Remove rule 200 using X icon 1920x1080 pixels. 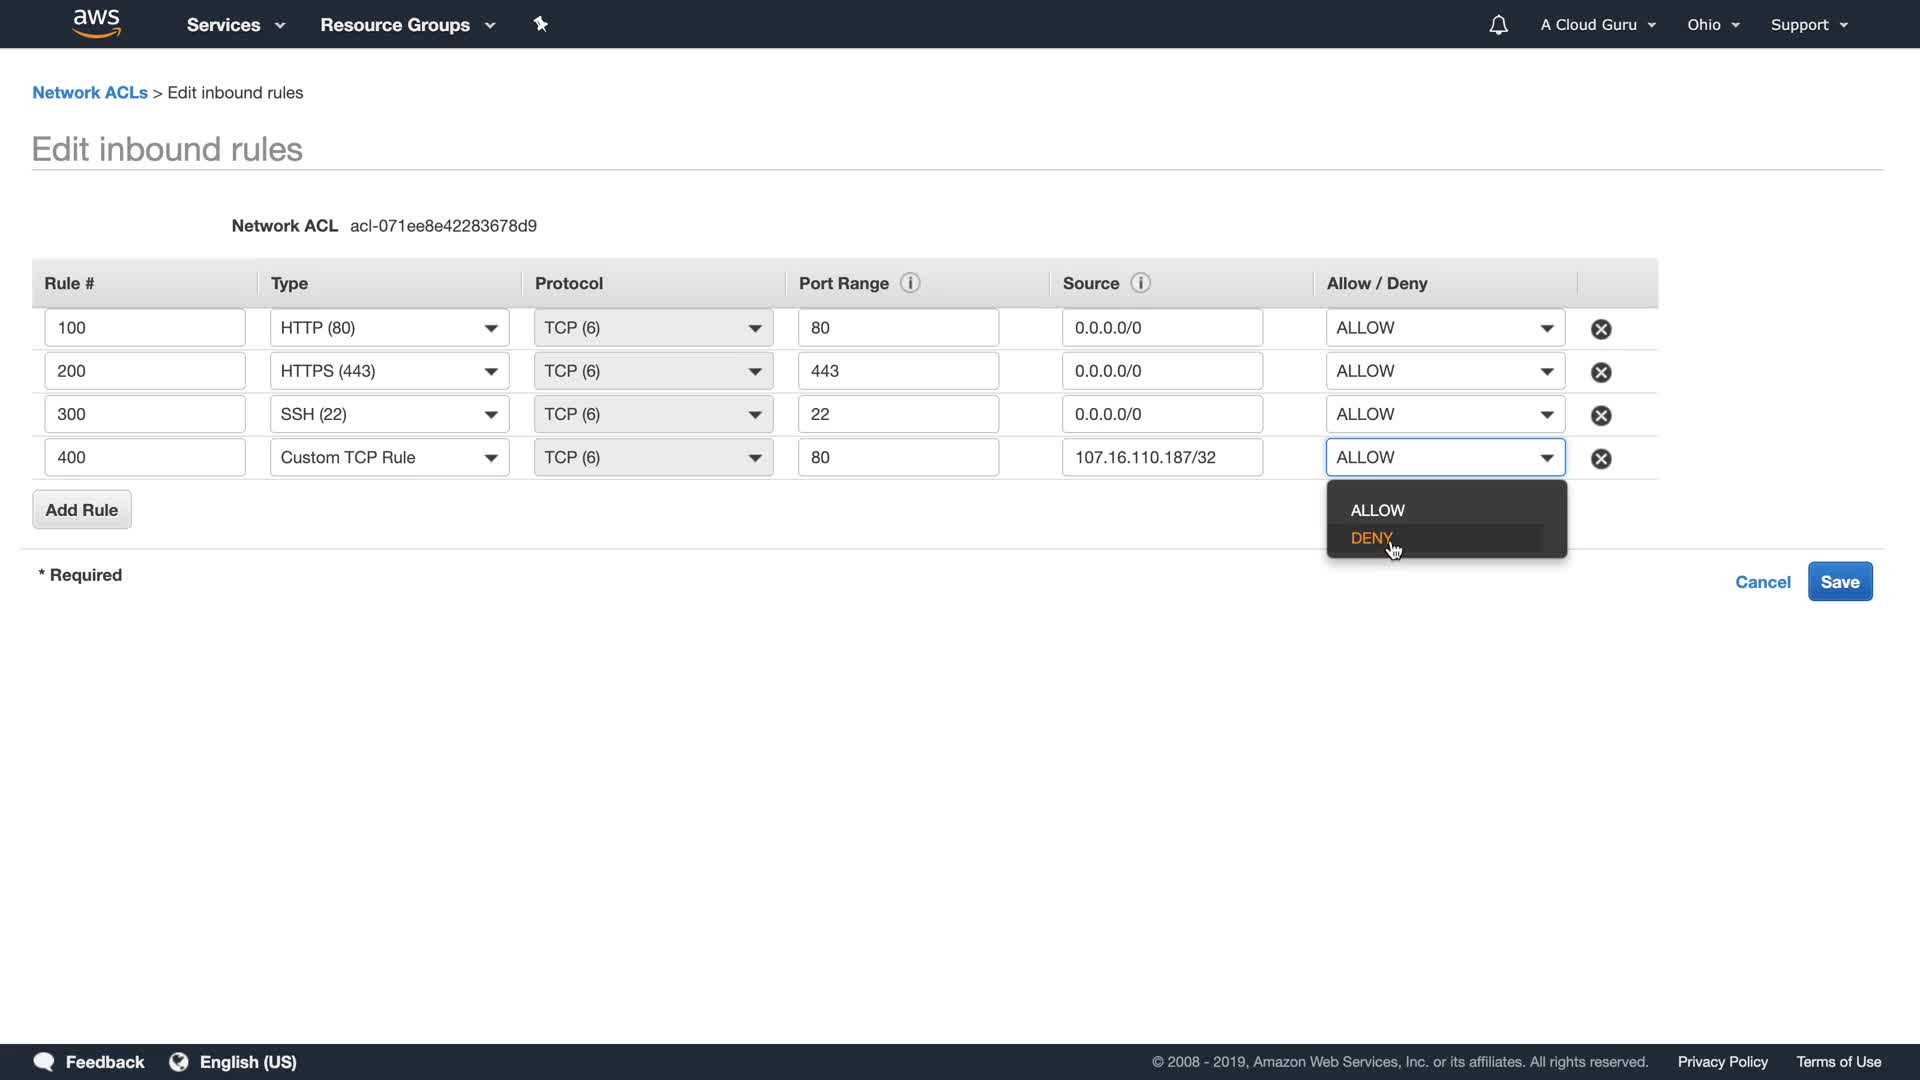pos(1601,372)
